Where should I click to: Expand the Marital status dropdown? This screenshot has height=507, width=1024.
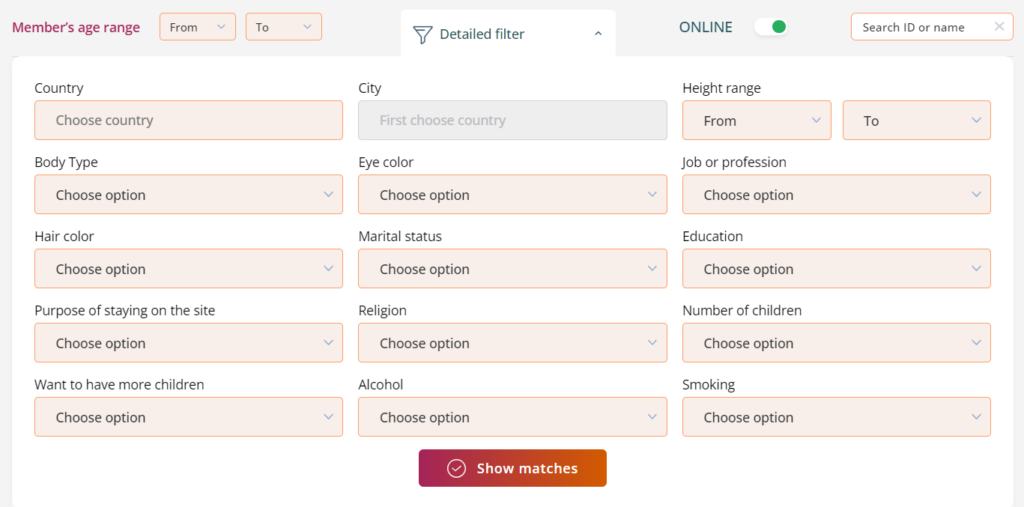(512, 269)
